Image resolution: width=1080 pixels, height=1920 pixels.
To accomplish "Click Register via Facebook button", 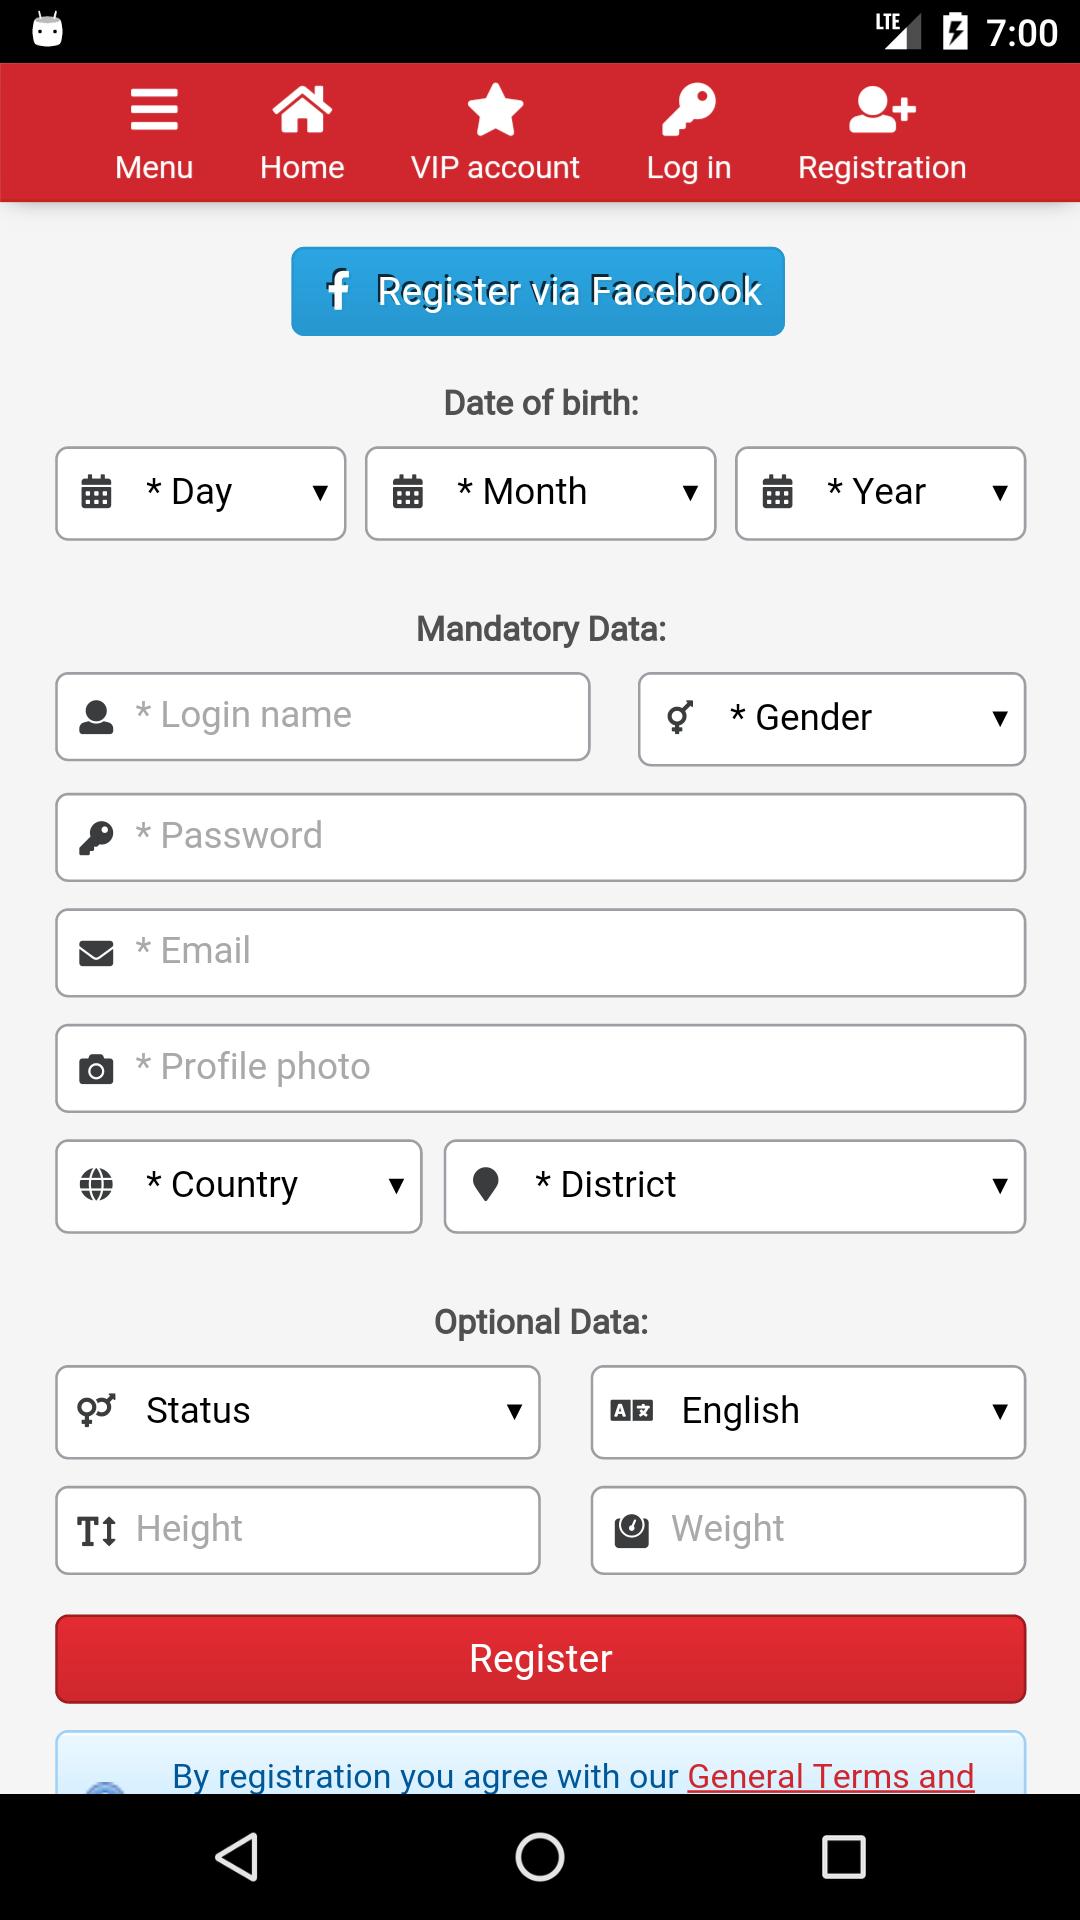I will click(538, 291).
